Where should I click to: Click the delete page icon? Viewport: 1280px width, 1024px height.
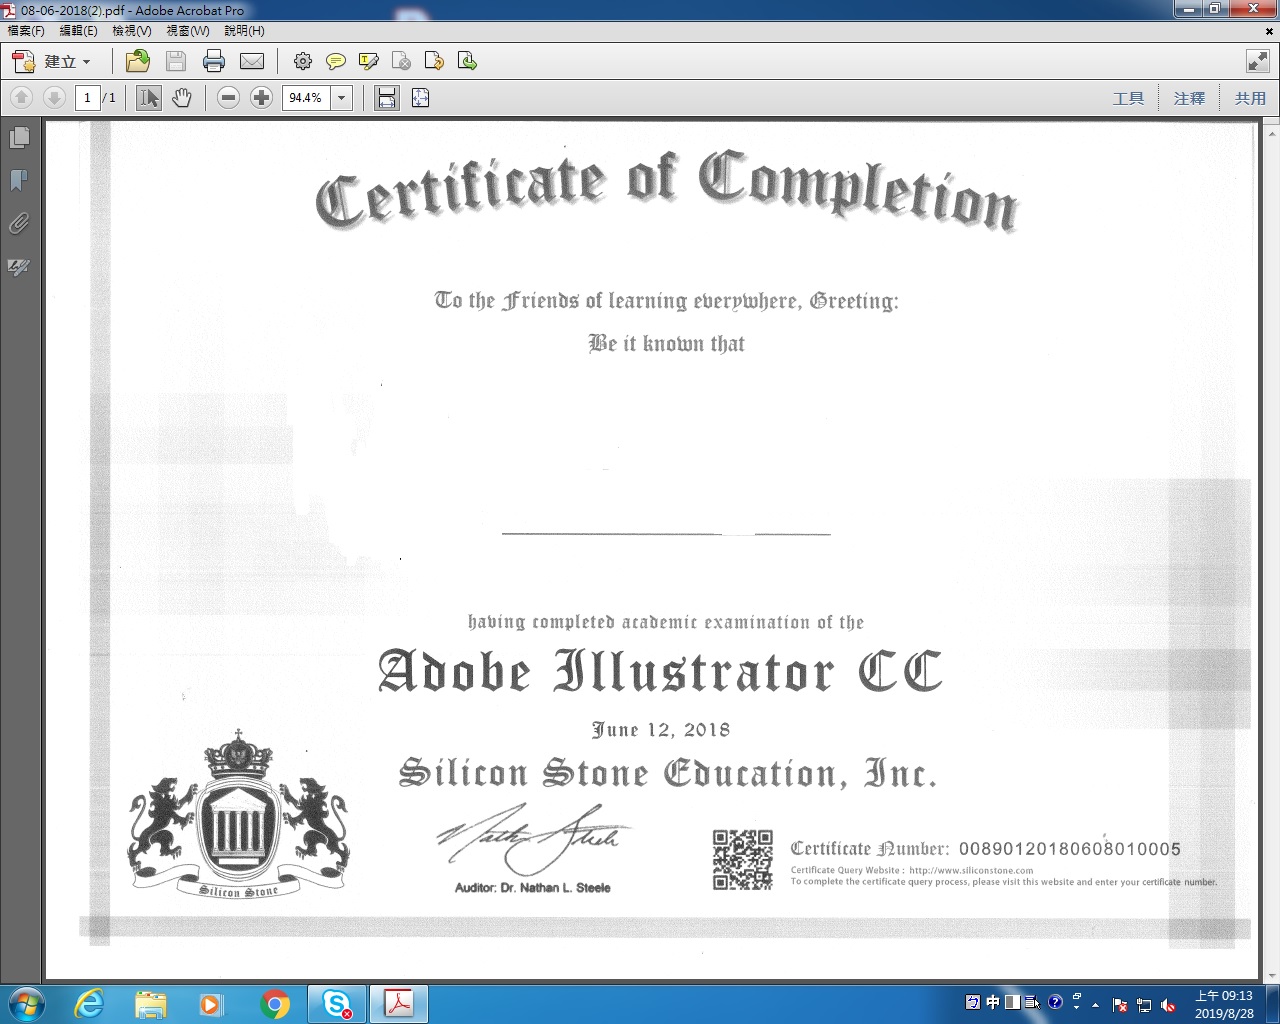coord(402,62)
